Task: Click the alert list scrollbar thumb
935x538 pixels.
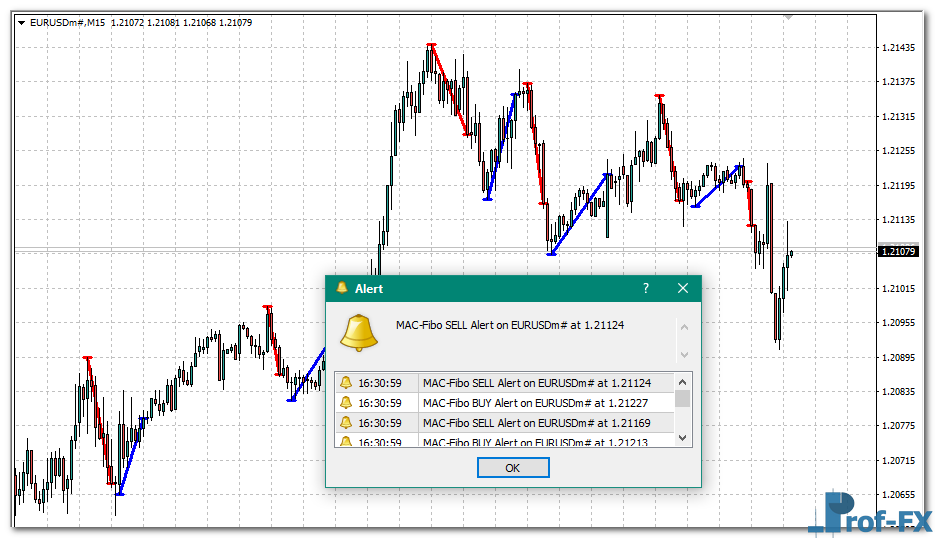Action: 683,399
